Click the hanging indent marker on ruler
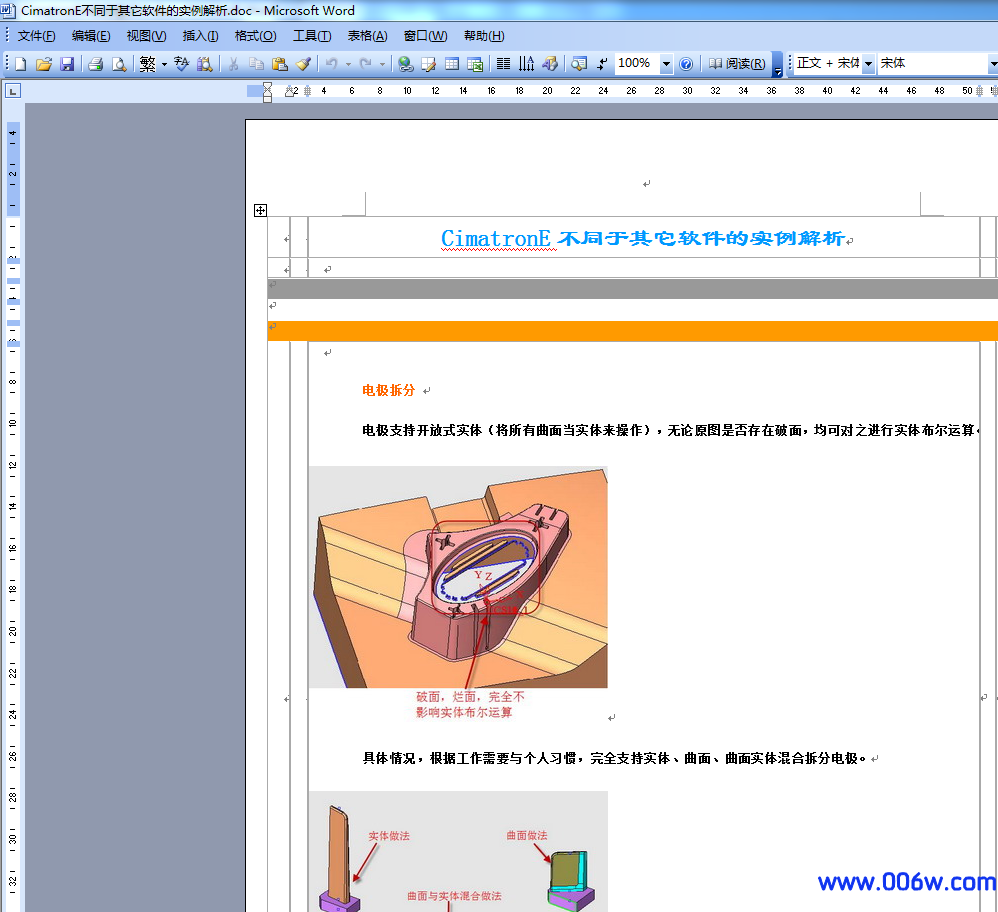The width and height of the screenshot is (998, 912). [267, 94]
